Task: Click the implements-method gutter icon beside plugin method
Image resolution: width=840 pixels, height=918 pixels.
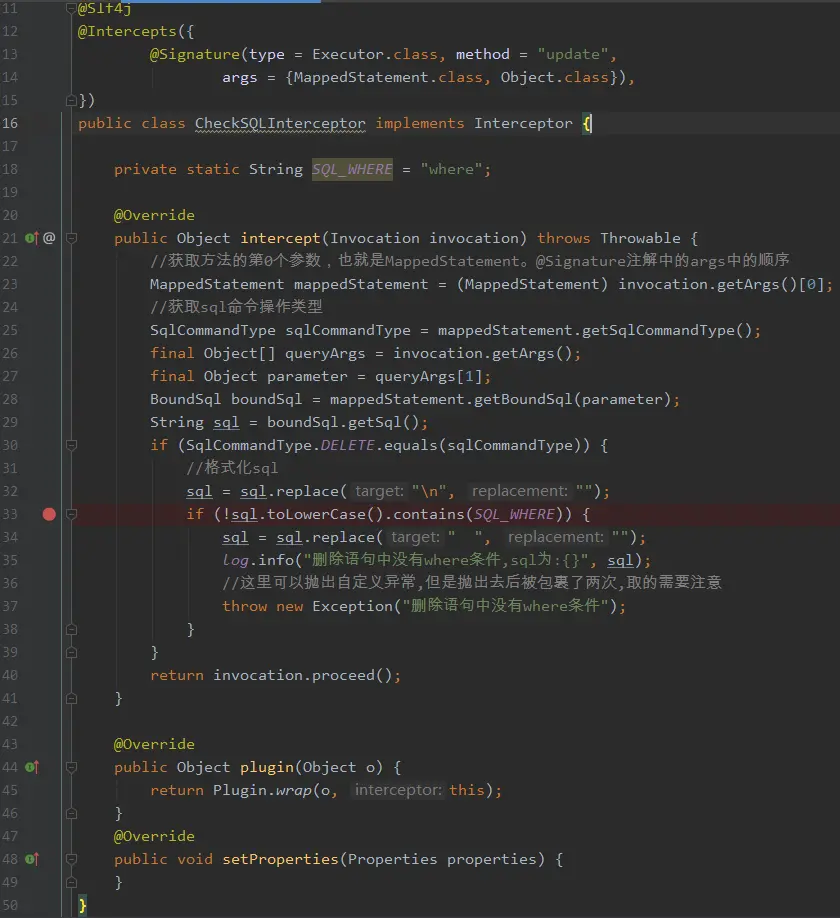Action: point(32,767)
